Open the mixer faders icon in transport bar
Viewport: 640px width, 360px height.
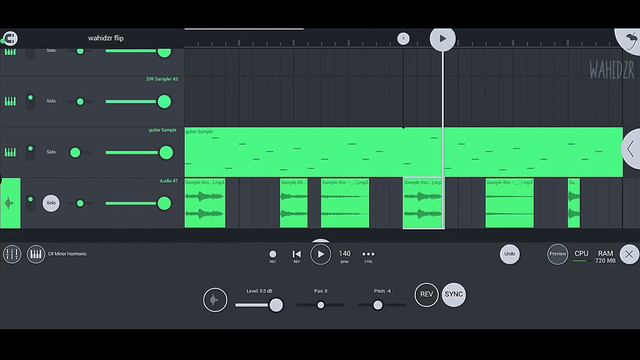point(12,254)
